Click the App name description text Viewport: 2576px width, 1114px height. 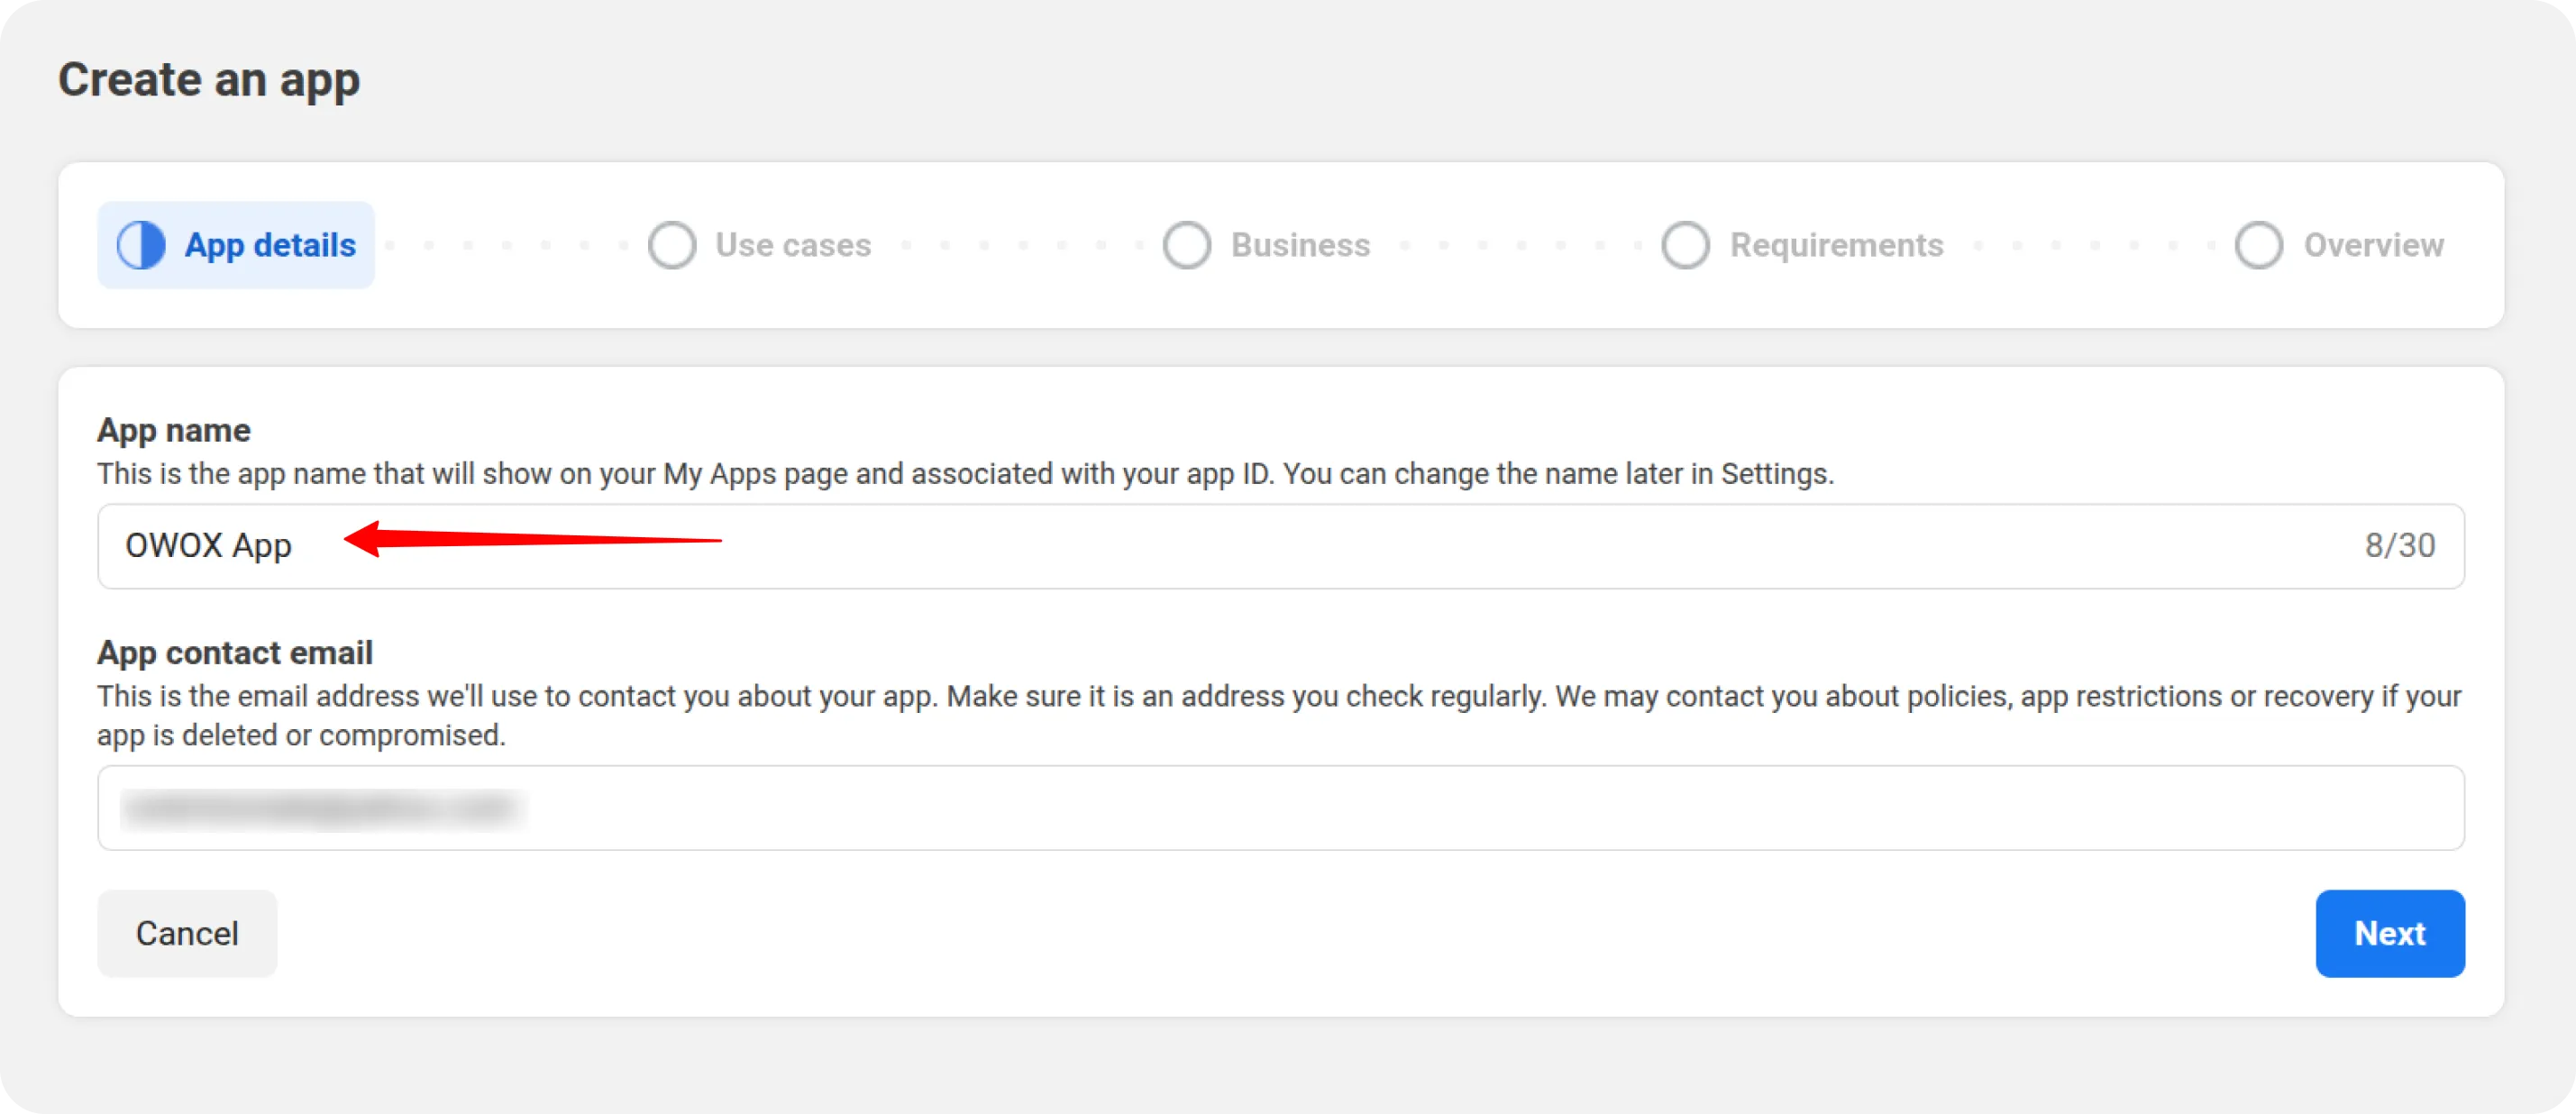pos(965,474)
